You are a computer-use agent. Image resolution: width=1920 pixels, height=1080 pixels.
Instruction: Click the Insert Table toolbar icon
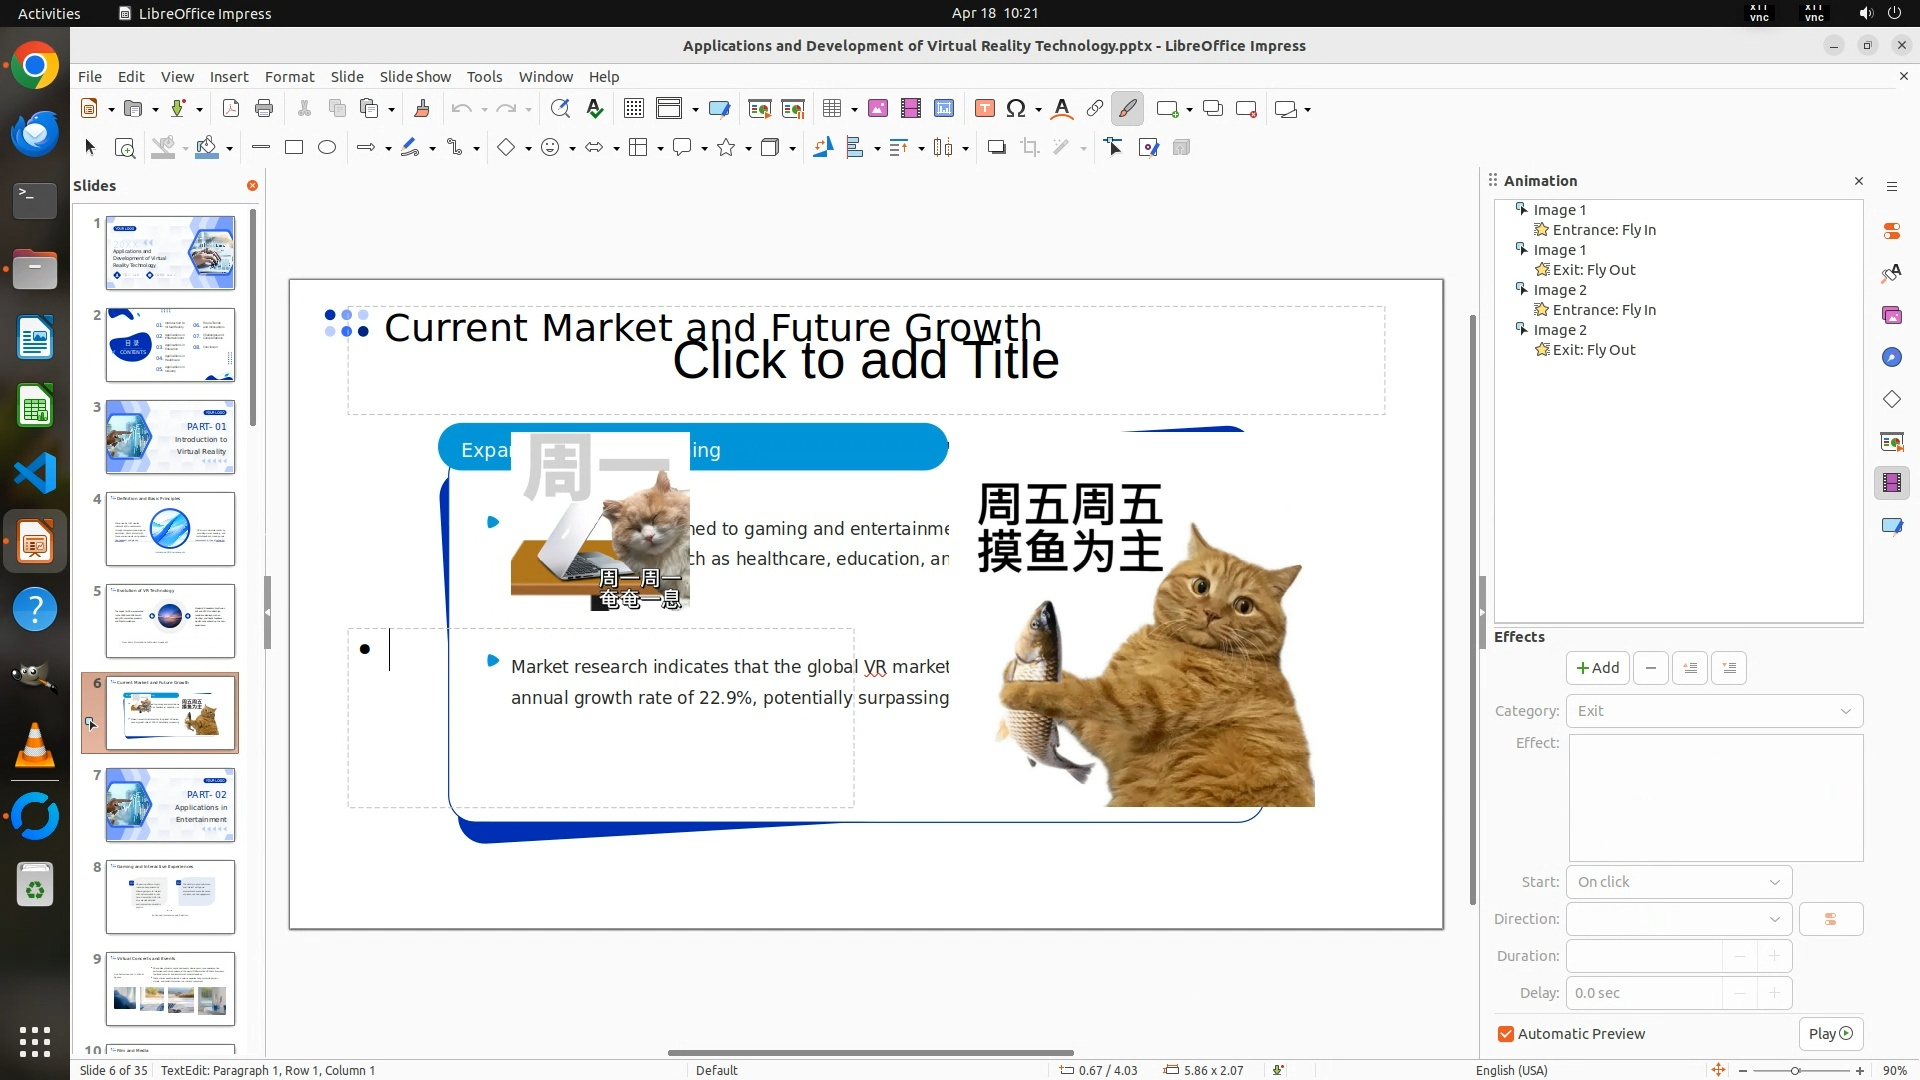(831, 109)
